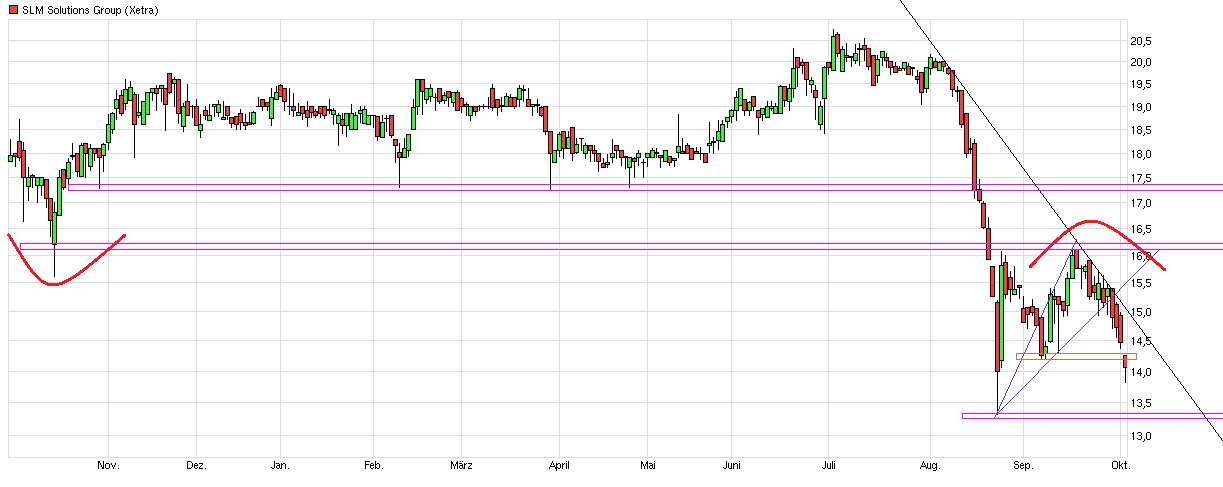Click the 14,5 price label on the price axis
The image size is (1223, 487).
pyautogui.click(x=1141, y=342)
